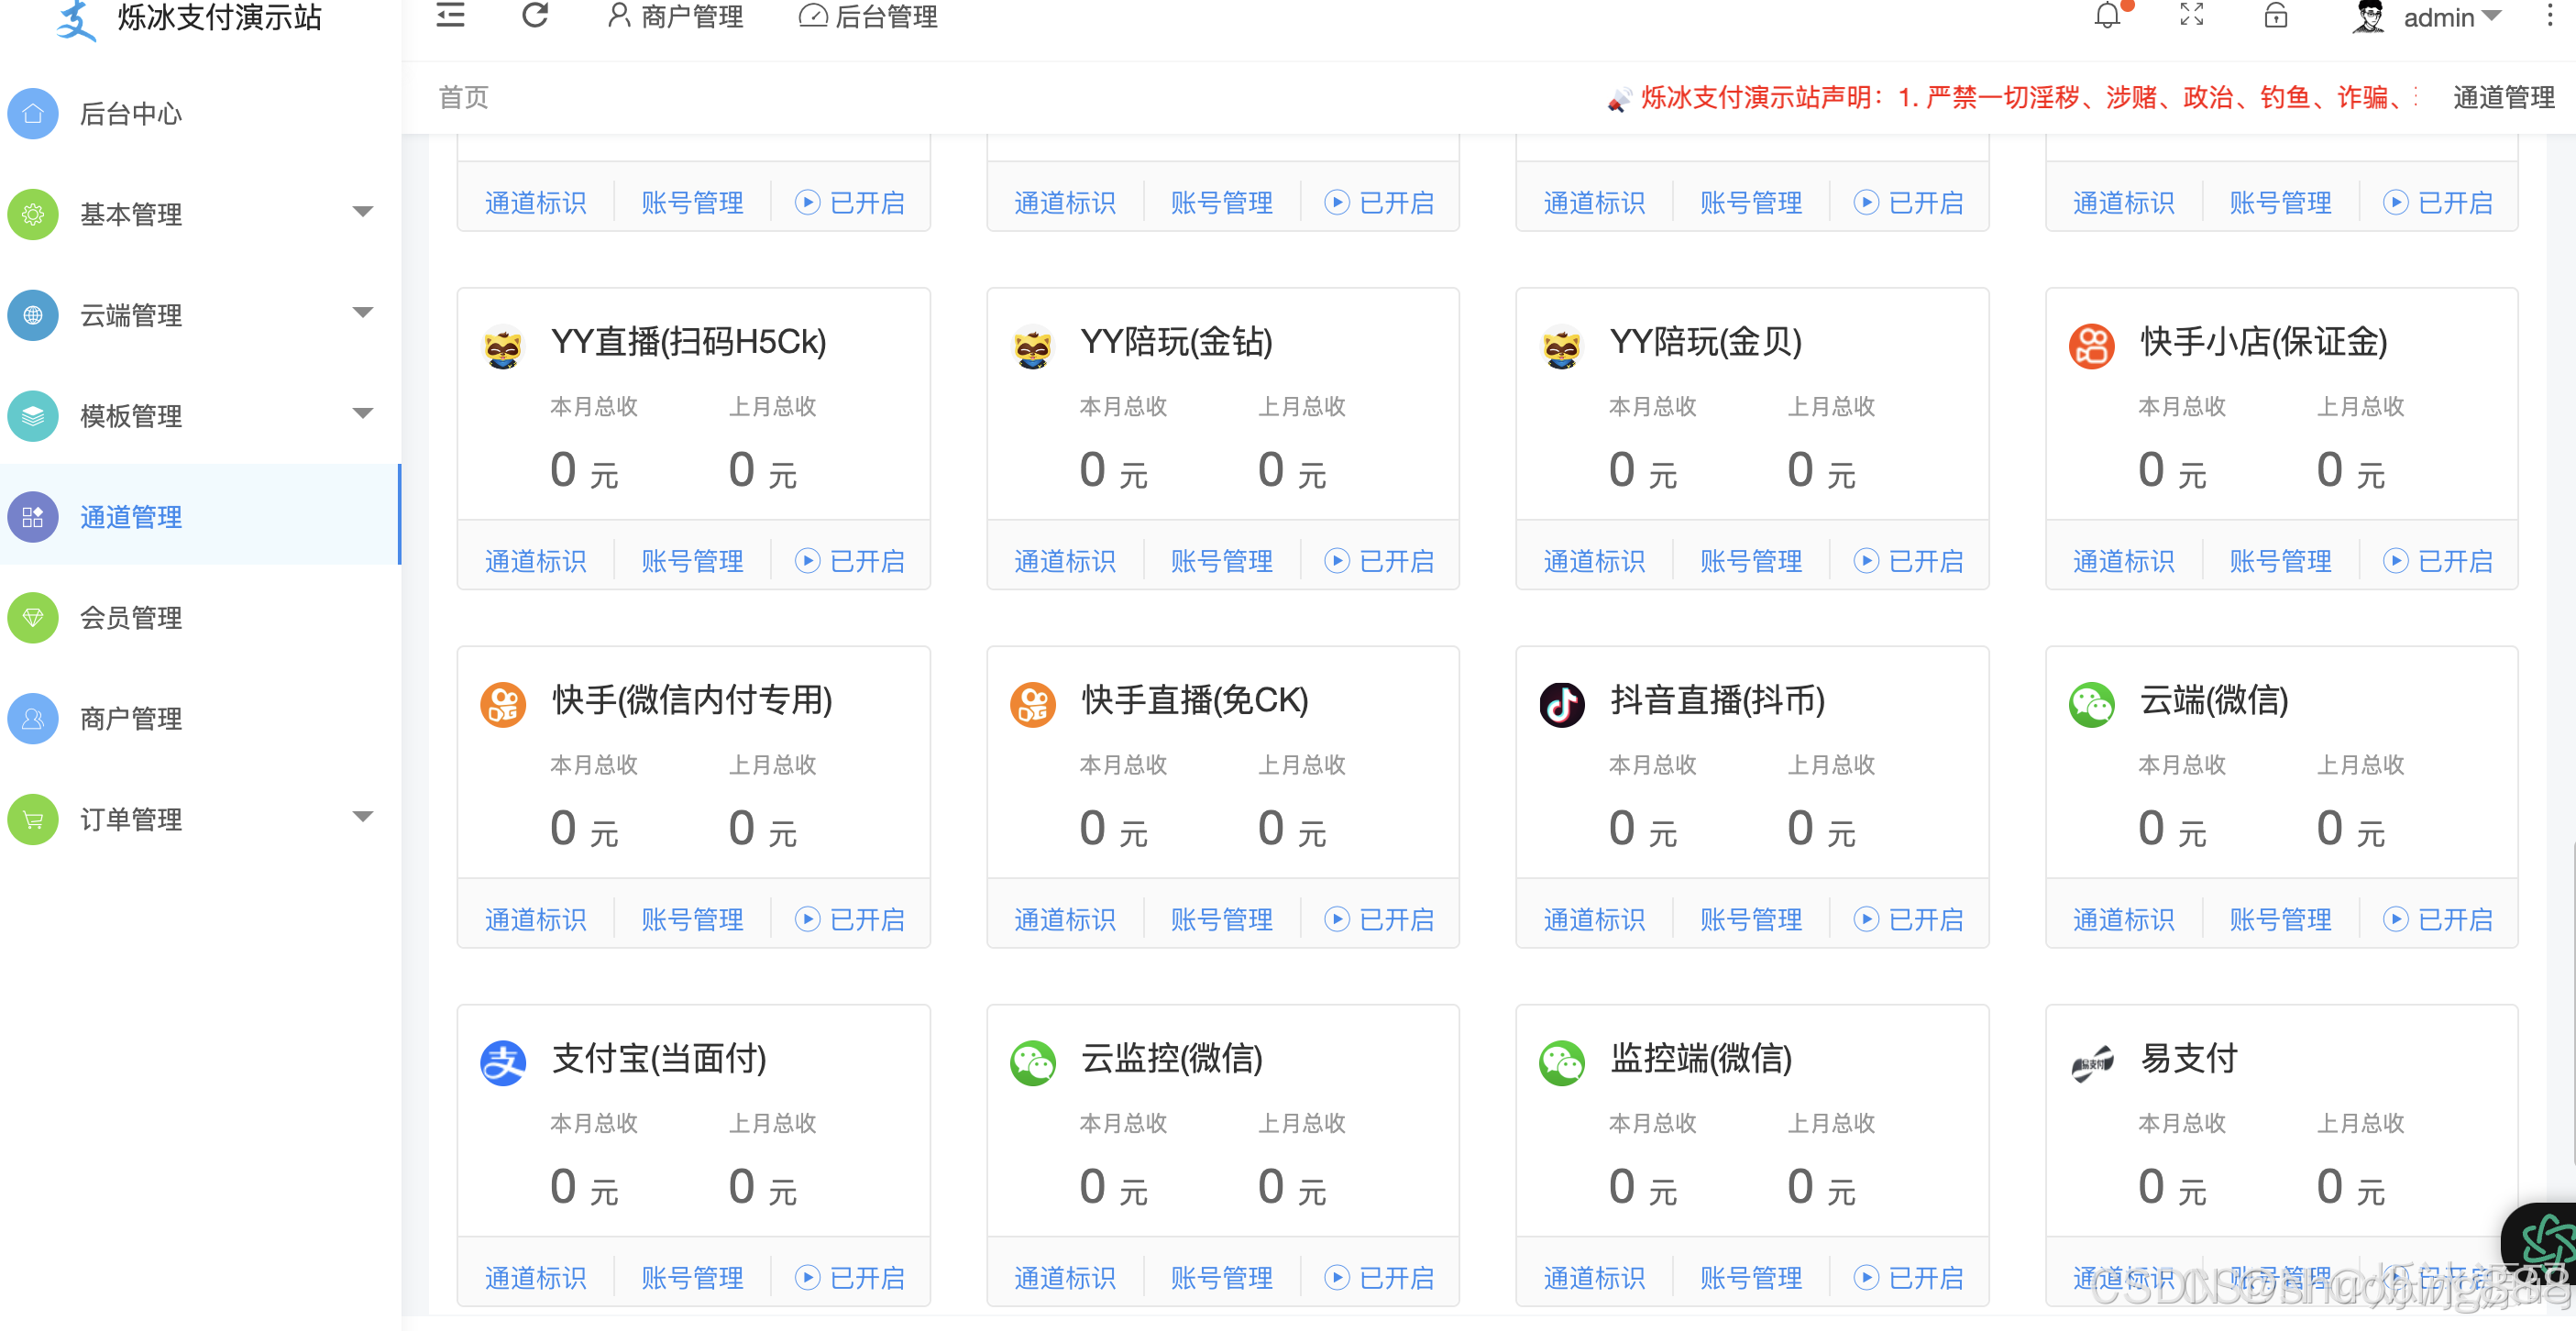Open 会员管理 in the sidebar
The width and height of the screenshot is (2576, 1331).
point(131,618)
